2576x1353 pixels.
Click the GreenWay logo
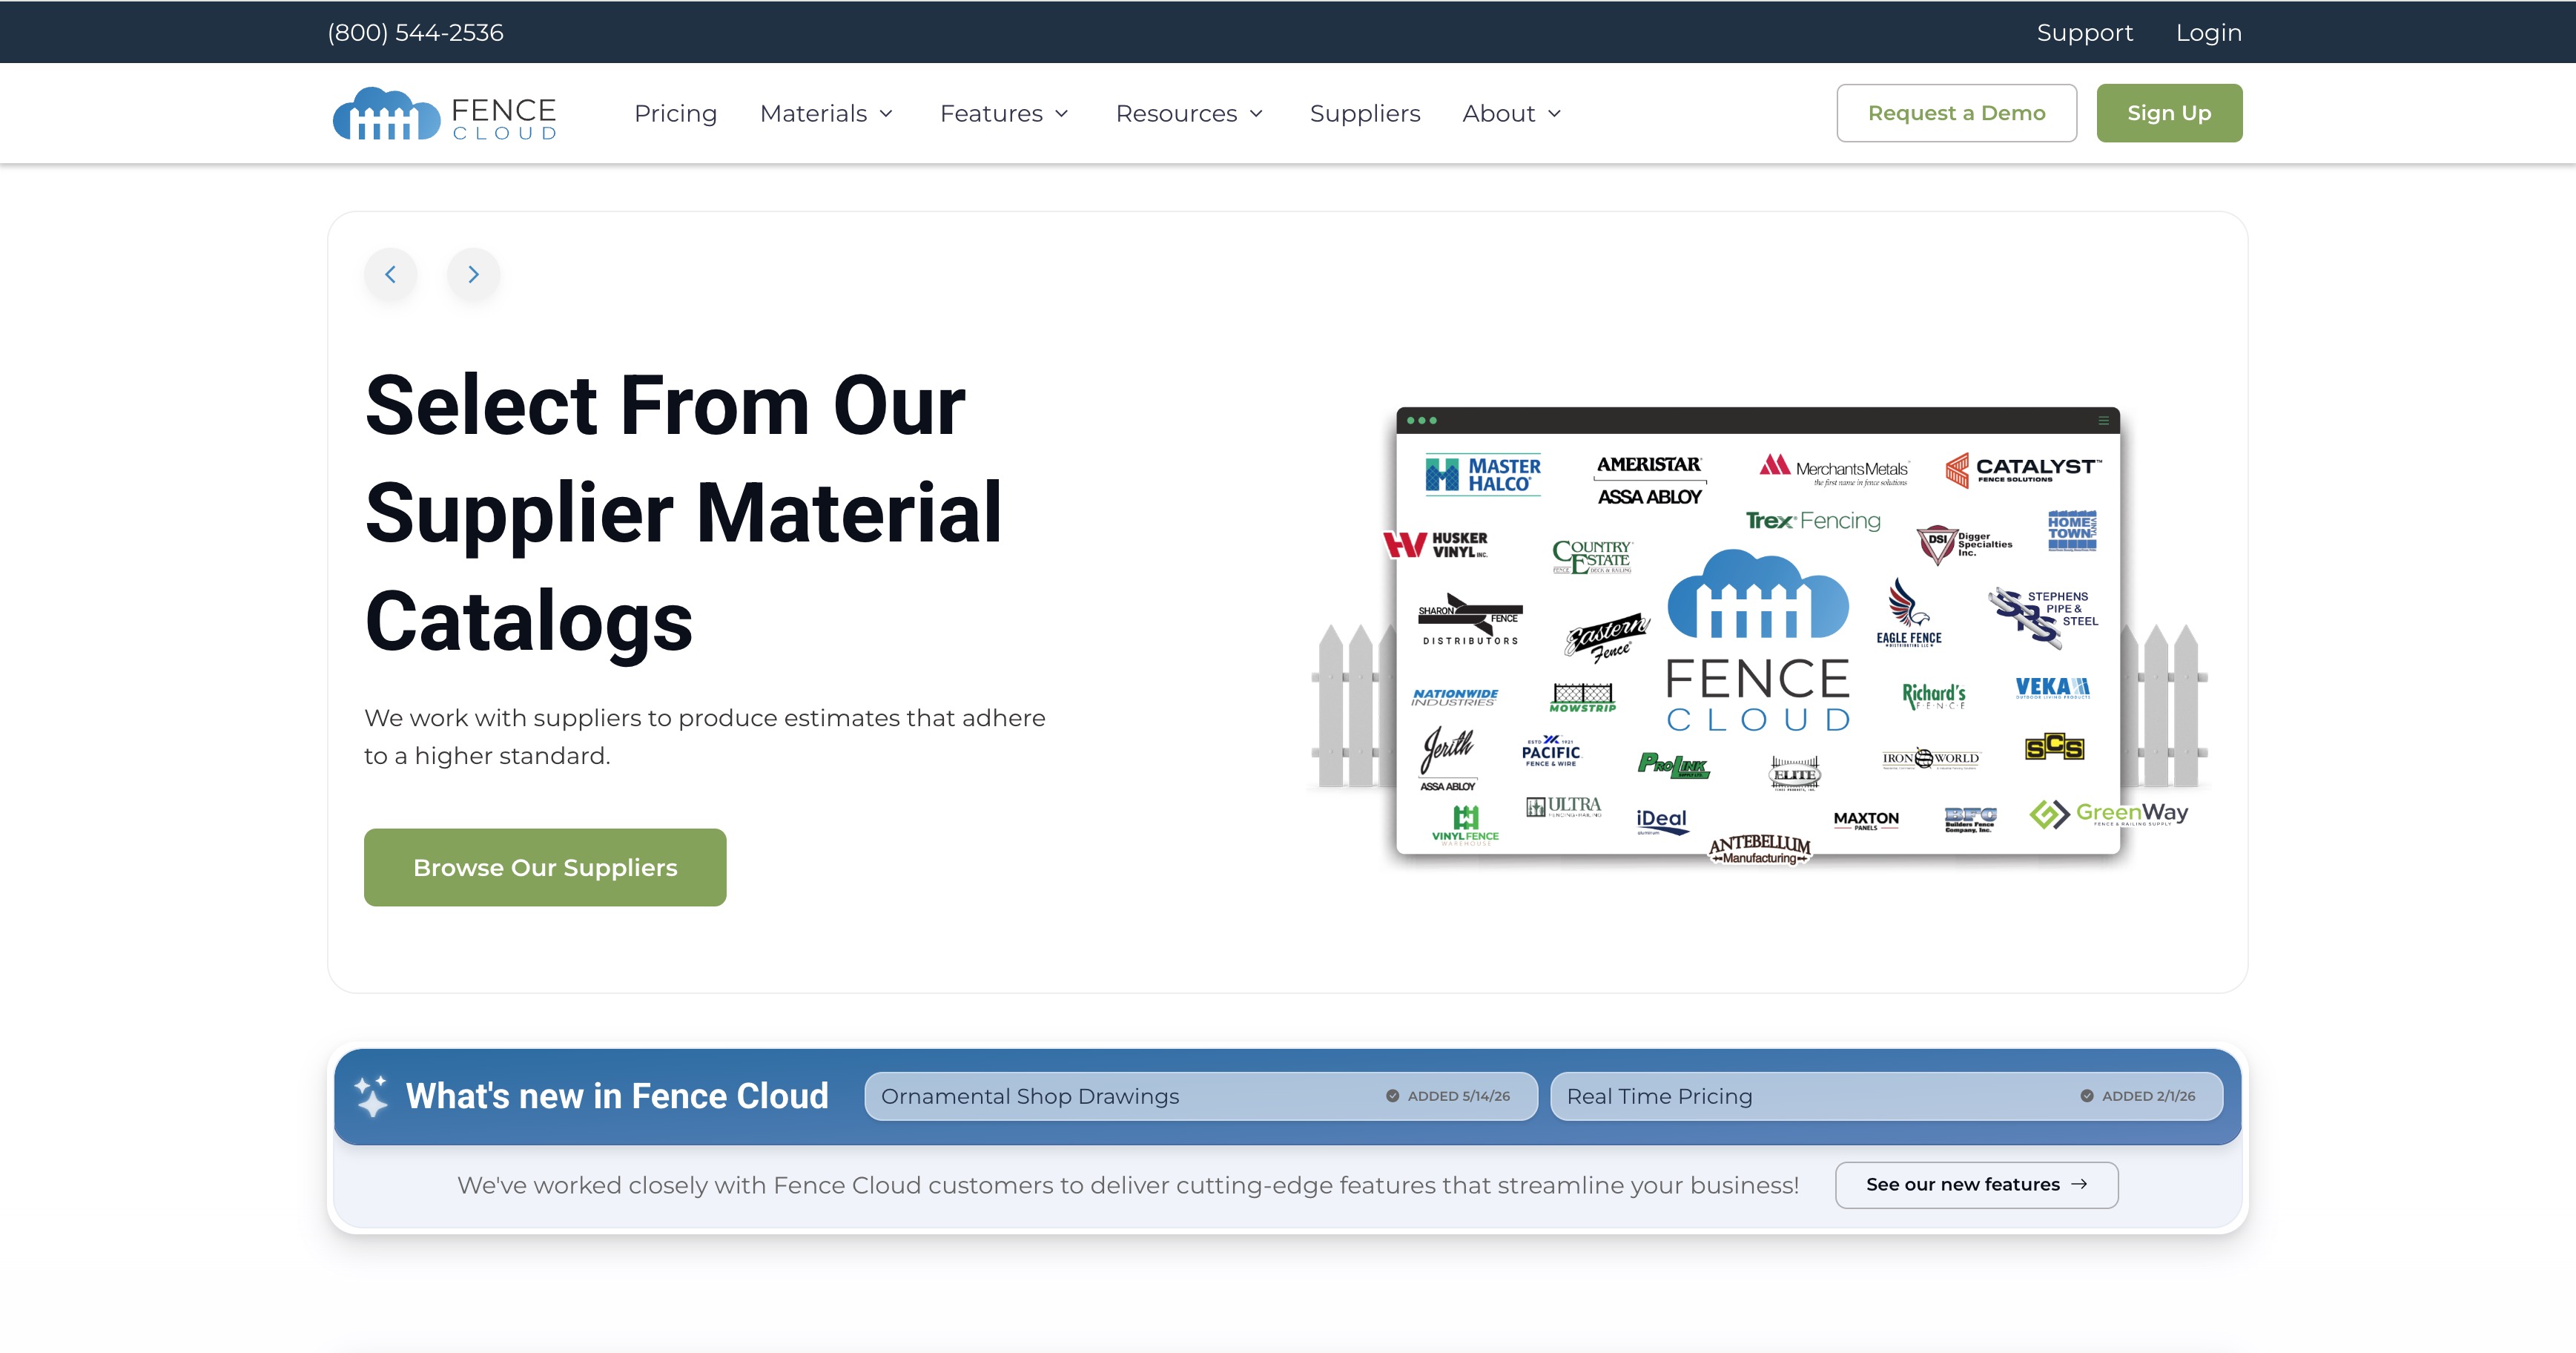coord(2108,814)
